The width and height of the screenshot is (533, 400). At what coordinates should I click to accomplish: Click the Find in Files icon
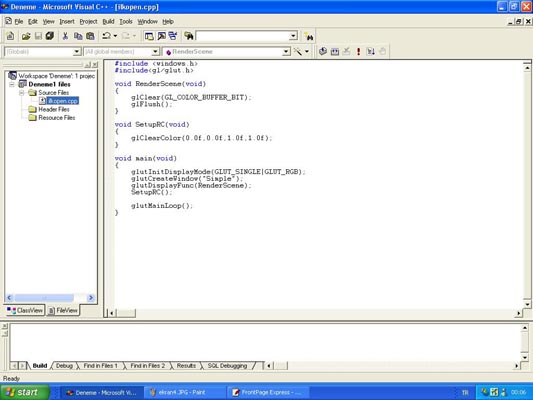click(x=189, y=36)
